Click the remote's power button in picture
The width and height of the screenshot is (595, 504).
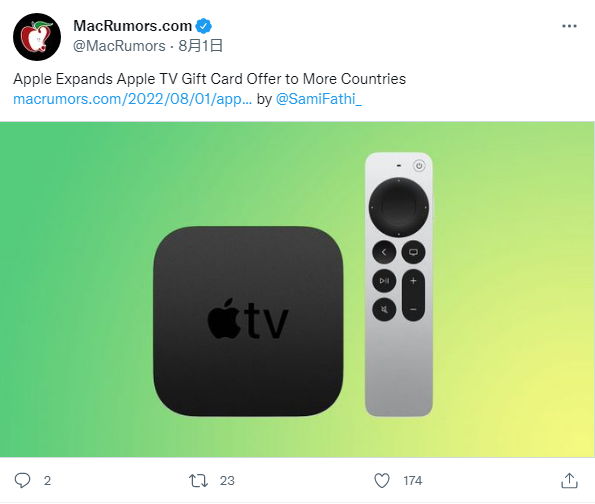[419, 166]
